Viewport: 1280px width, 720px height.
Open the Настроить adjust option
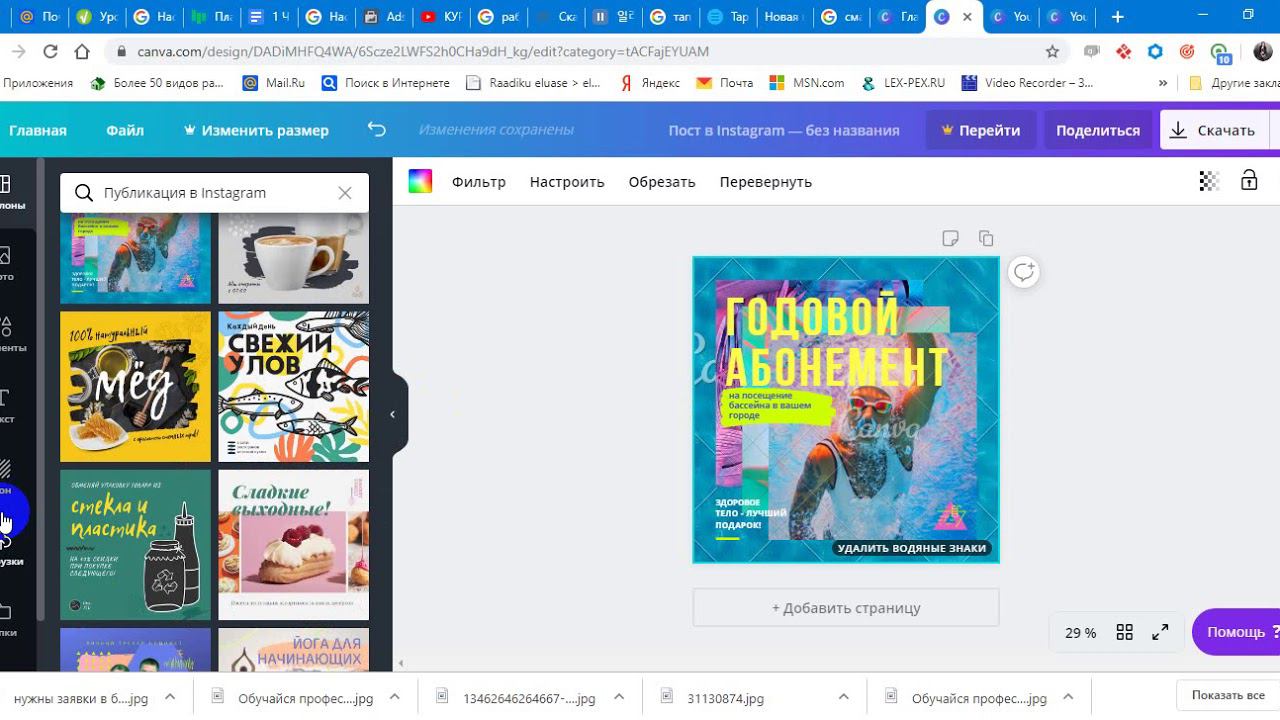point(567,182)
